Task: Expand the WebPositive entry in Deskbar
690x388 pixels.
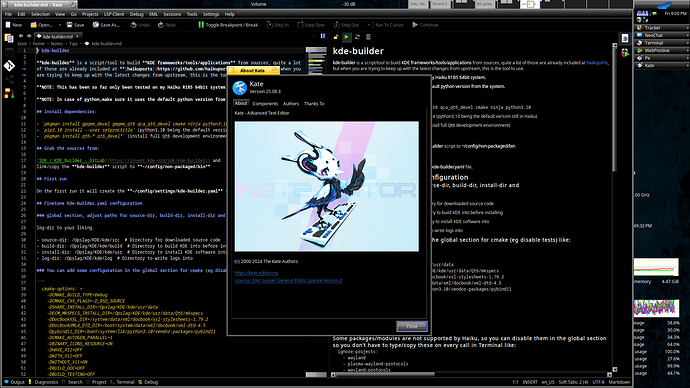Action: 661,51
